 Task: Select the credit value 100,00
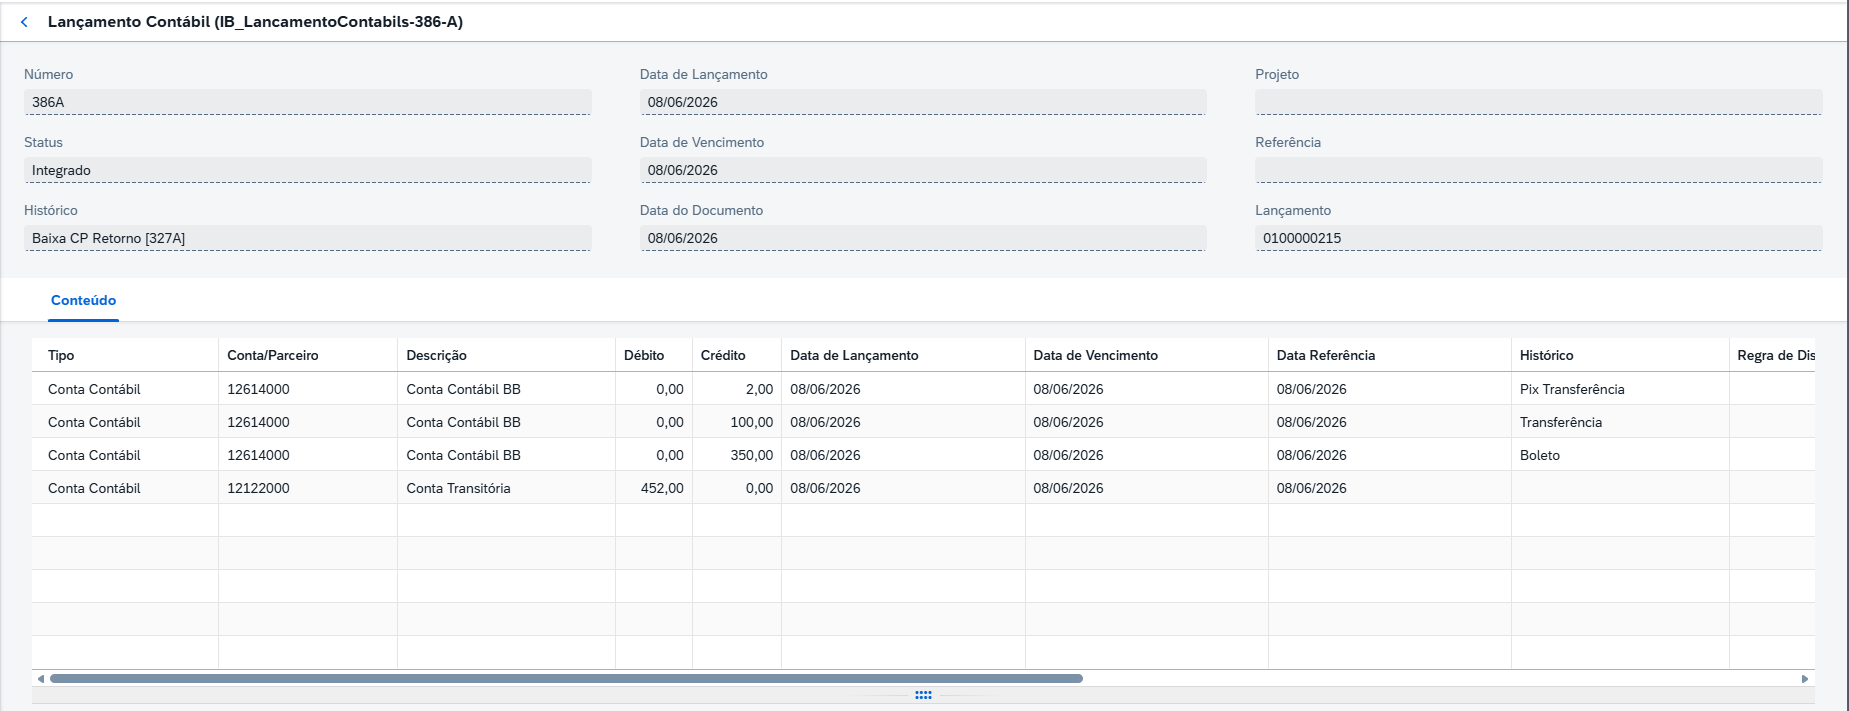752,422
